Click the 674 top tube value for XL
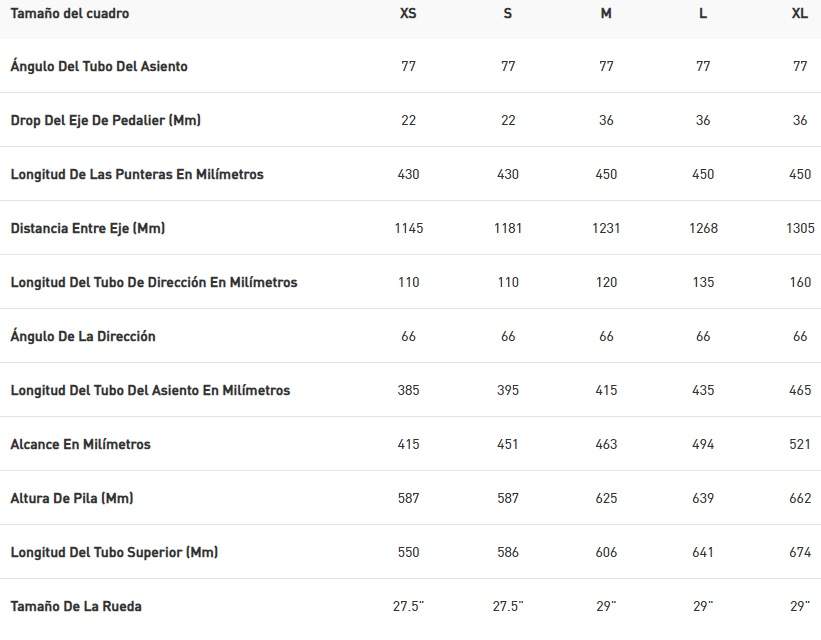821x640 pixels. pos(799,552)
